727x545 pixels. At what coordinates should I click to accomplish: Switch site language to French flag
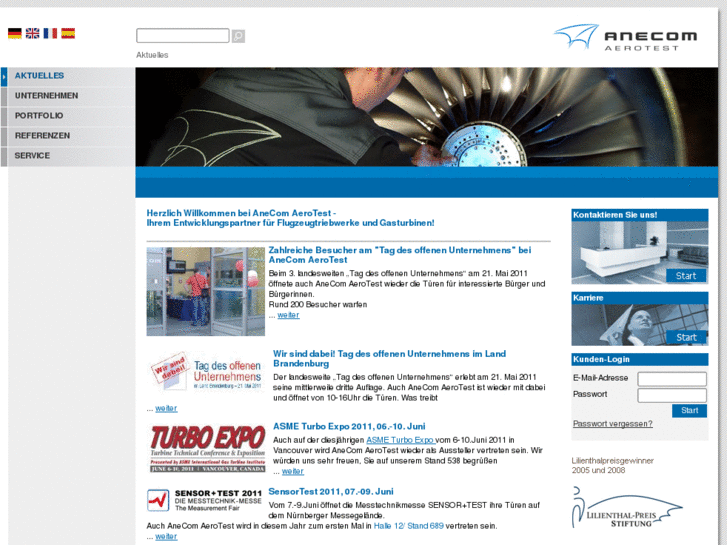click(50, 33)
